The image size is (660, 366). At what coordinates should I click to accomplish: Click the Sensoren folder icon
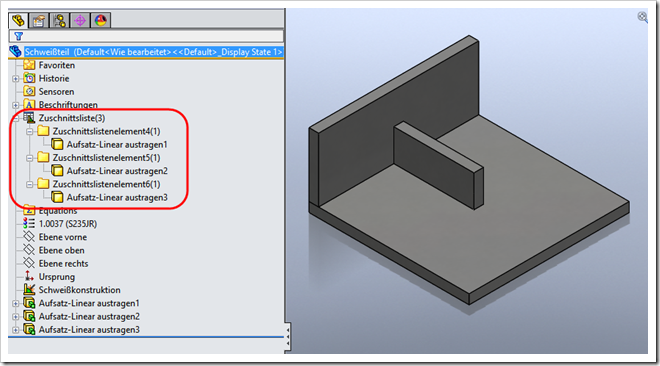[x=29, y=91]
